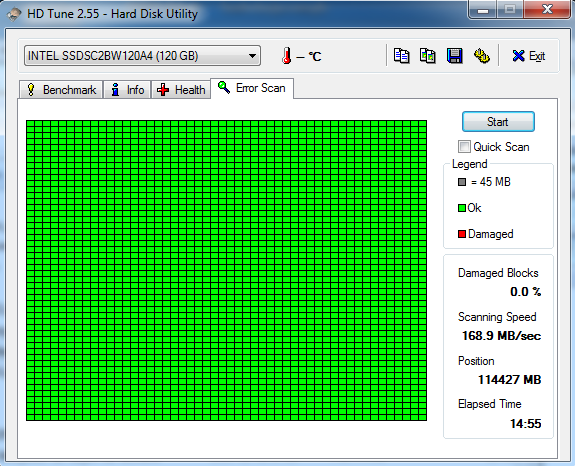This screenshot has height=466, width=575.
Task: Switch to the Health tab
Action: pos(181,90)
